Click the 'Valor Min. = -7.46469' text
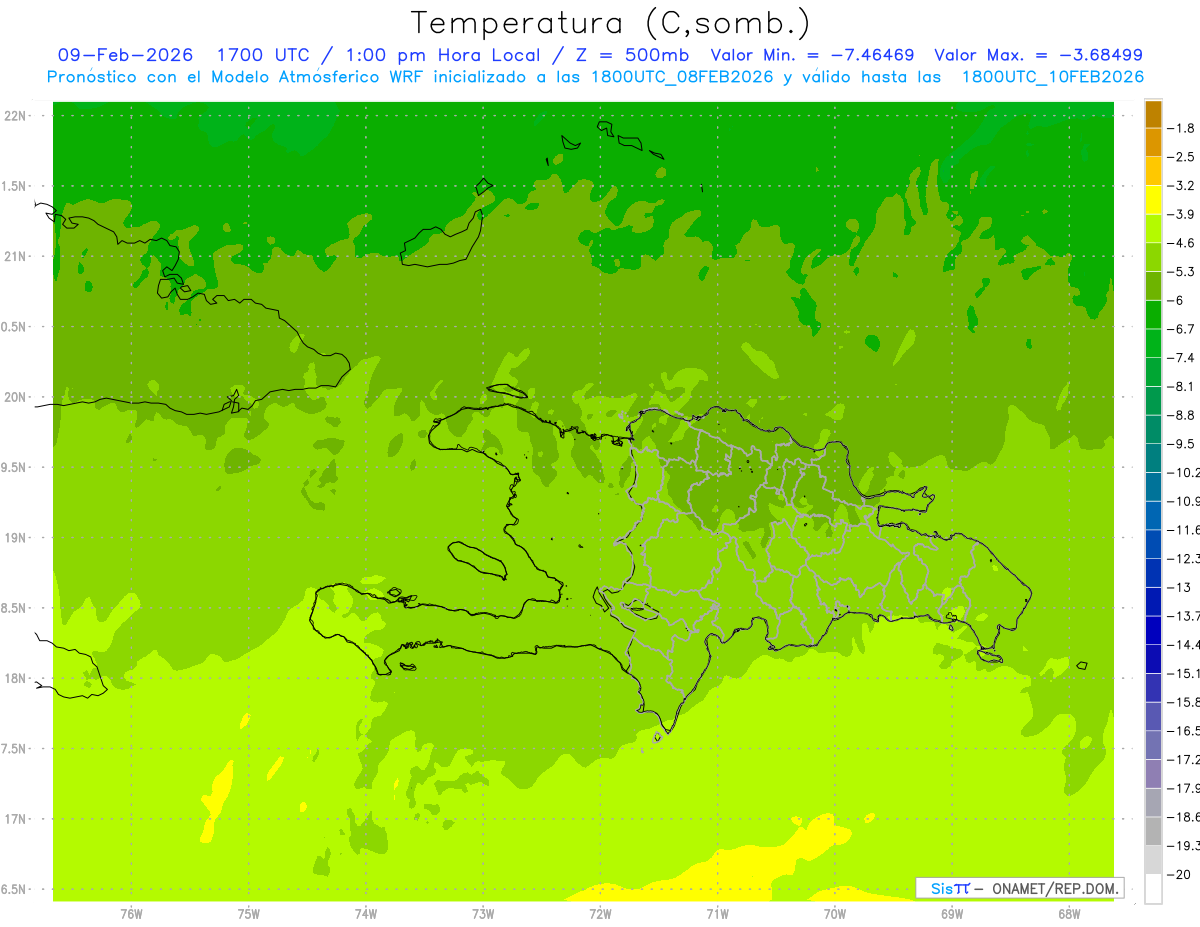Viewport: 1200px width, 927px height. pos(812,55)
